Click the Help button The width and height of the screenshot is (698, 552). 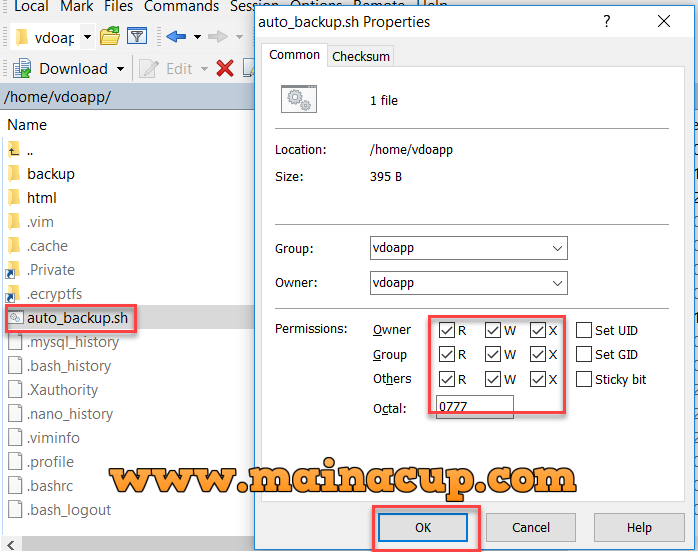(x=639, y=528)
